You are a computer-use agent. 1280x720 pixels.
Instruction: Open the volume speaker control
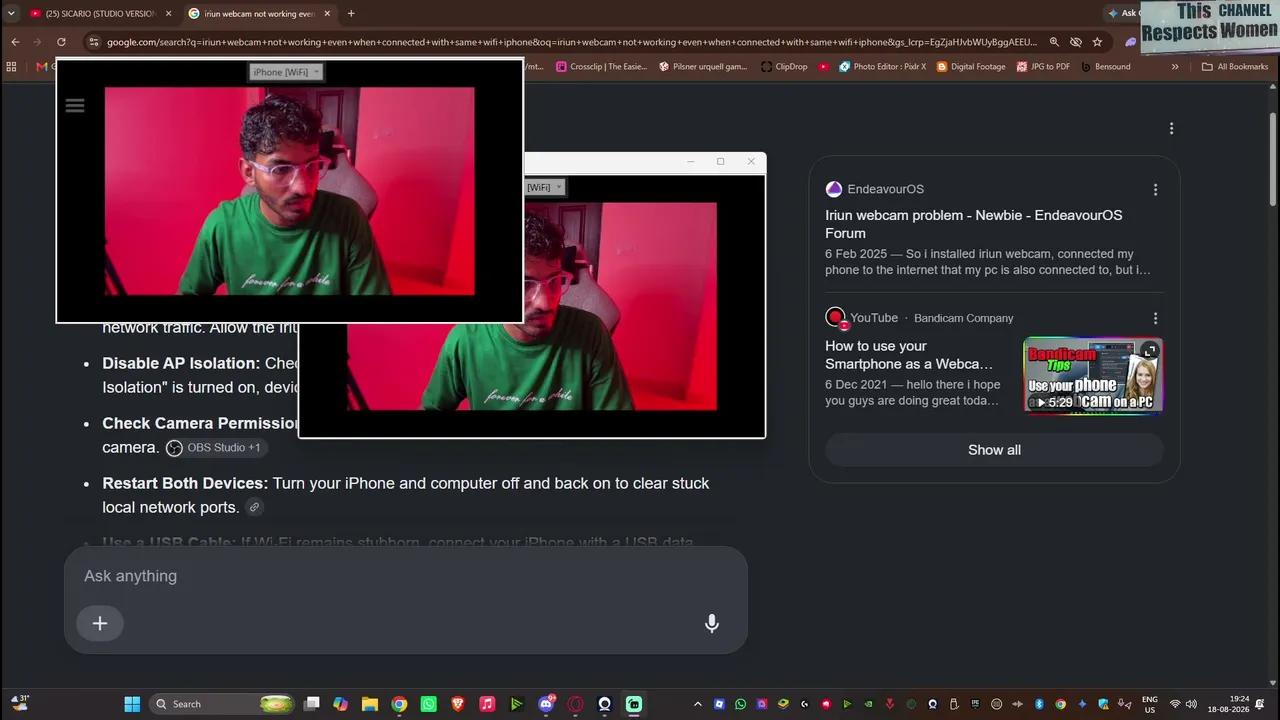(1191, 704)
